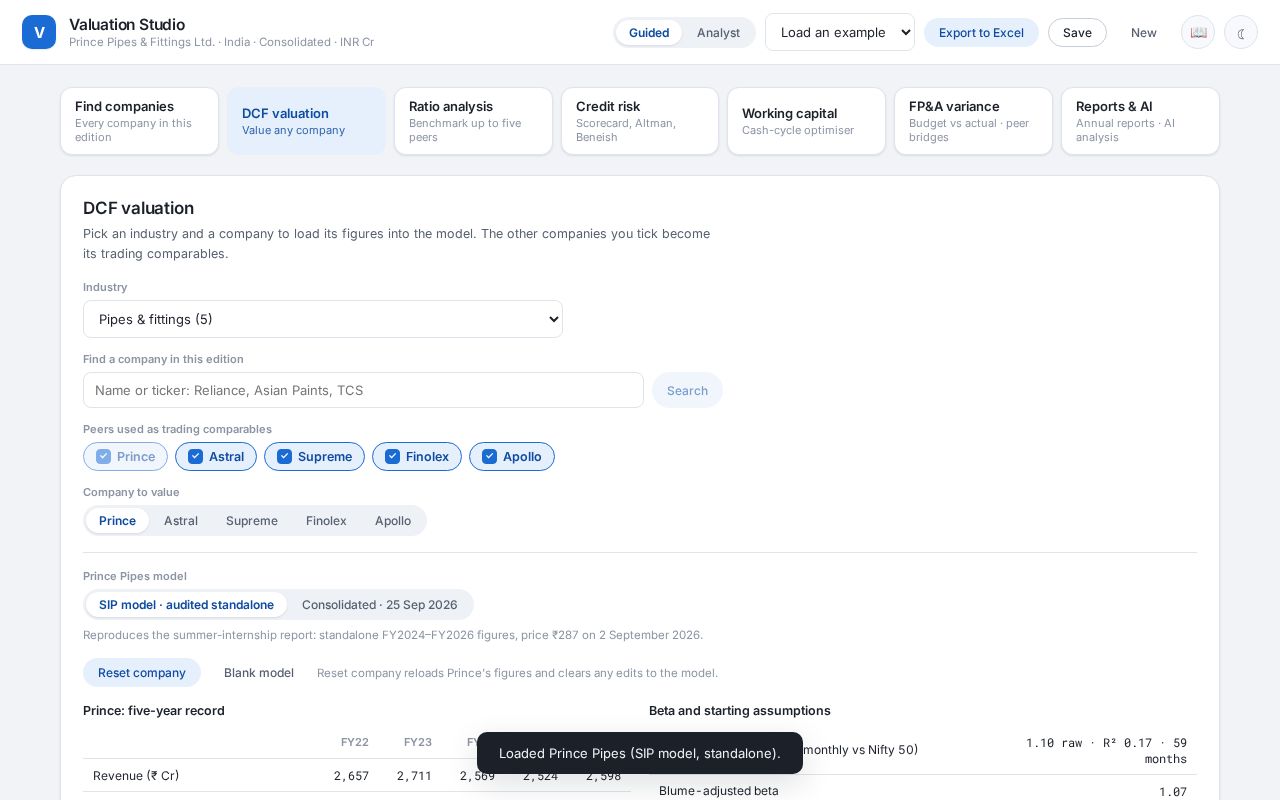Select Finolex as company to value

point(326,520)
